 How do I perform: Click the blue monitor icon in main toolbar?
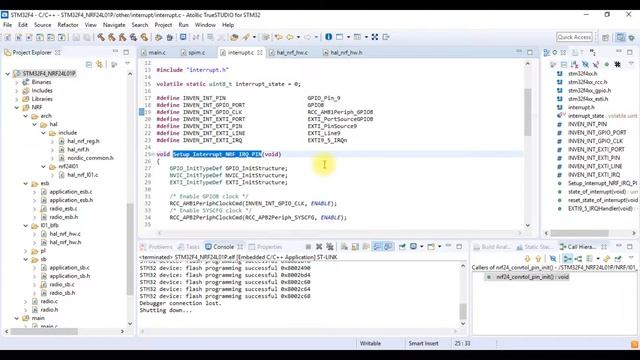pyautogui.click(x=183, y=37)
